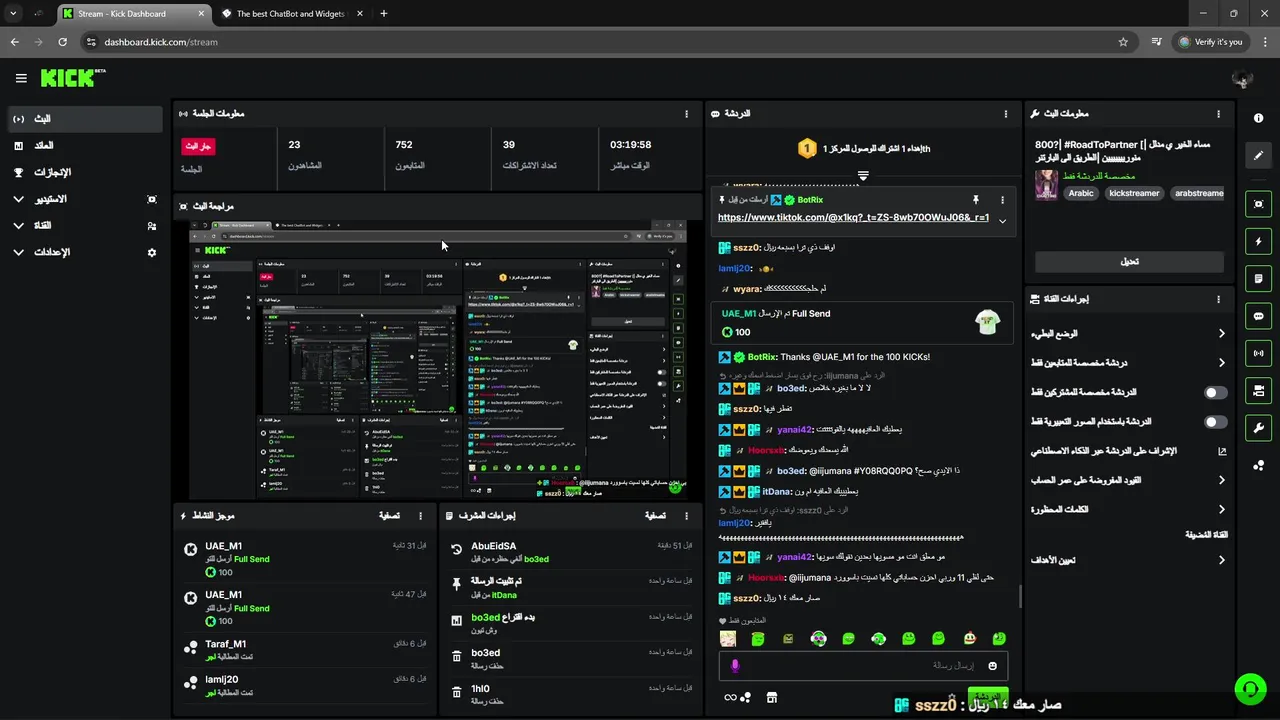Click the Edit button under stream info
This screenshot has width=1280, height=720.
click(1129, 262)
